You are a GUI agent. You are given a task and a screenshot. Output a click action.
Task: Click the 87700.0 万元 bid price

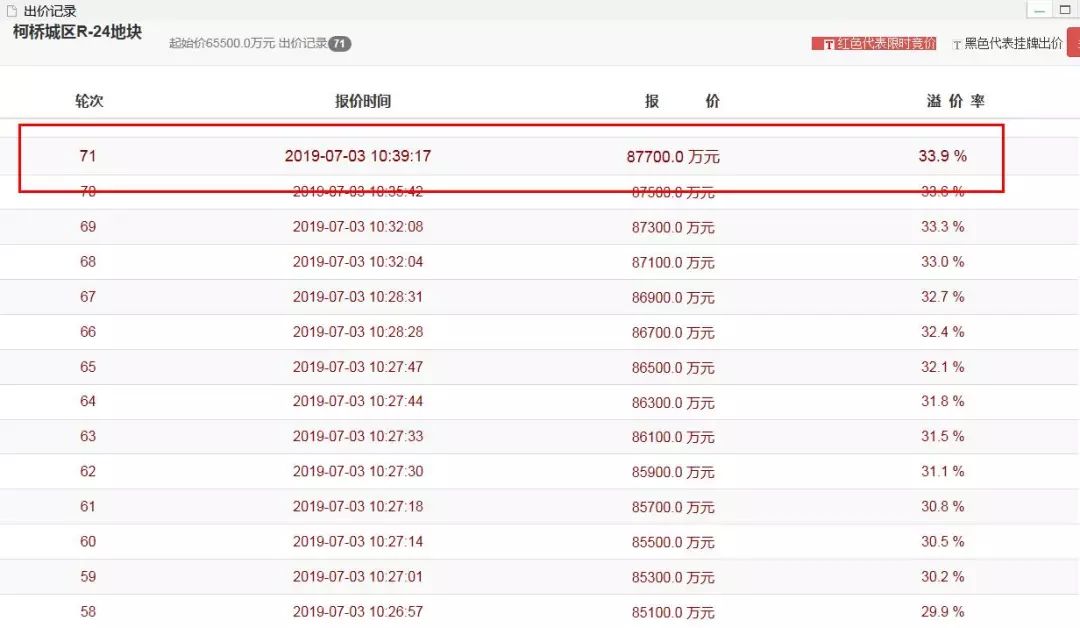pyautogui.click(x=673, y=157)
